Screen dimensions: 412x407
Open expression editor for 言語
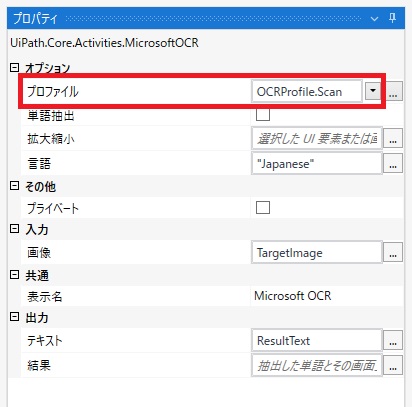(x=393, y=163)
